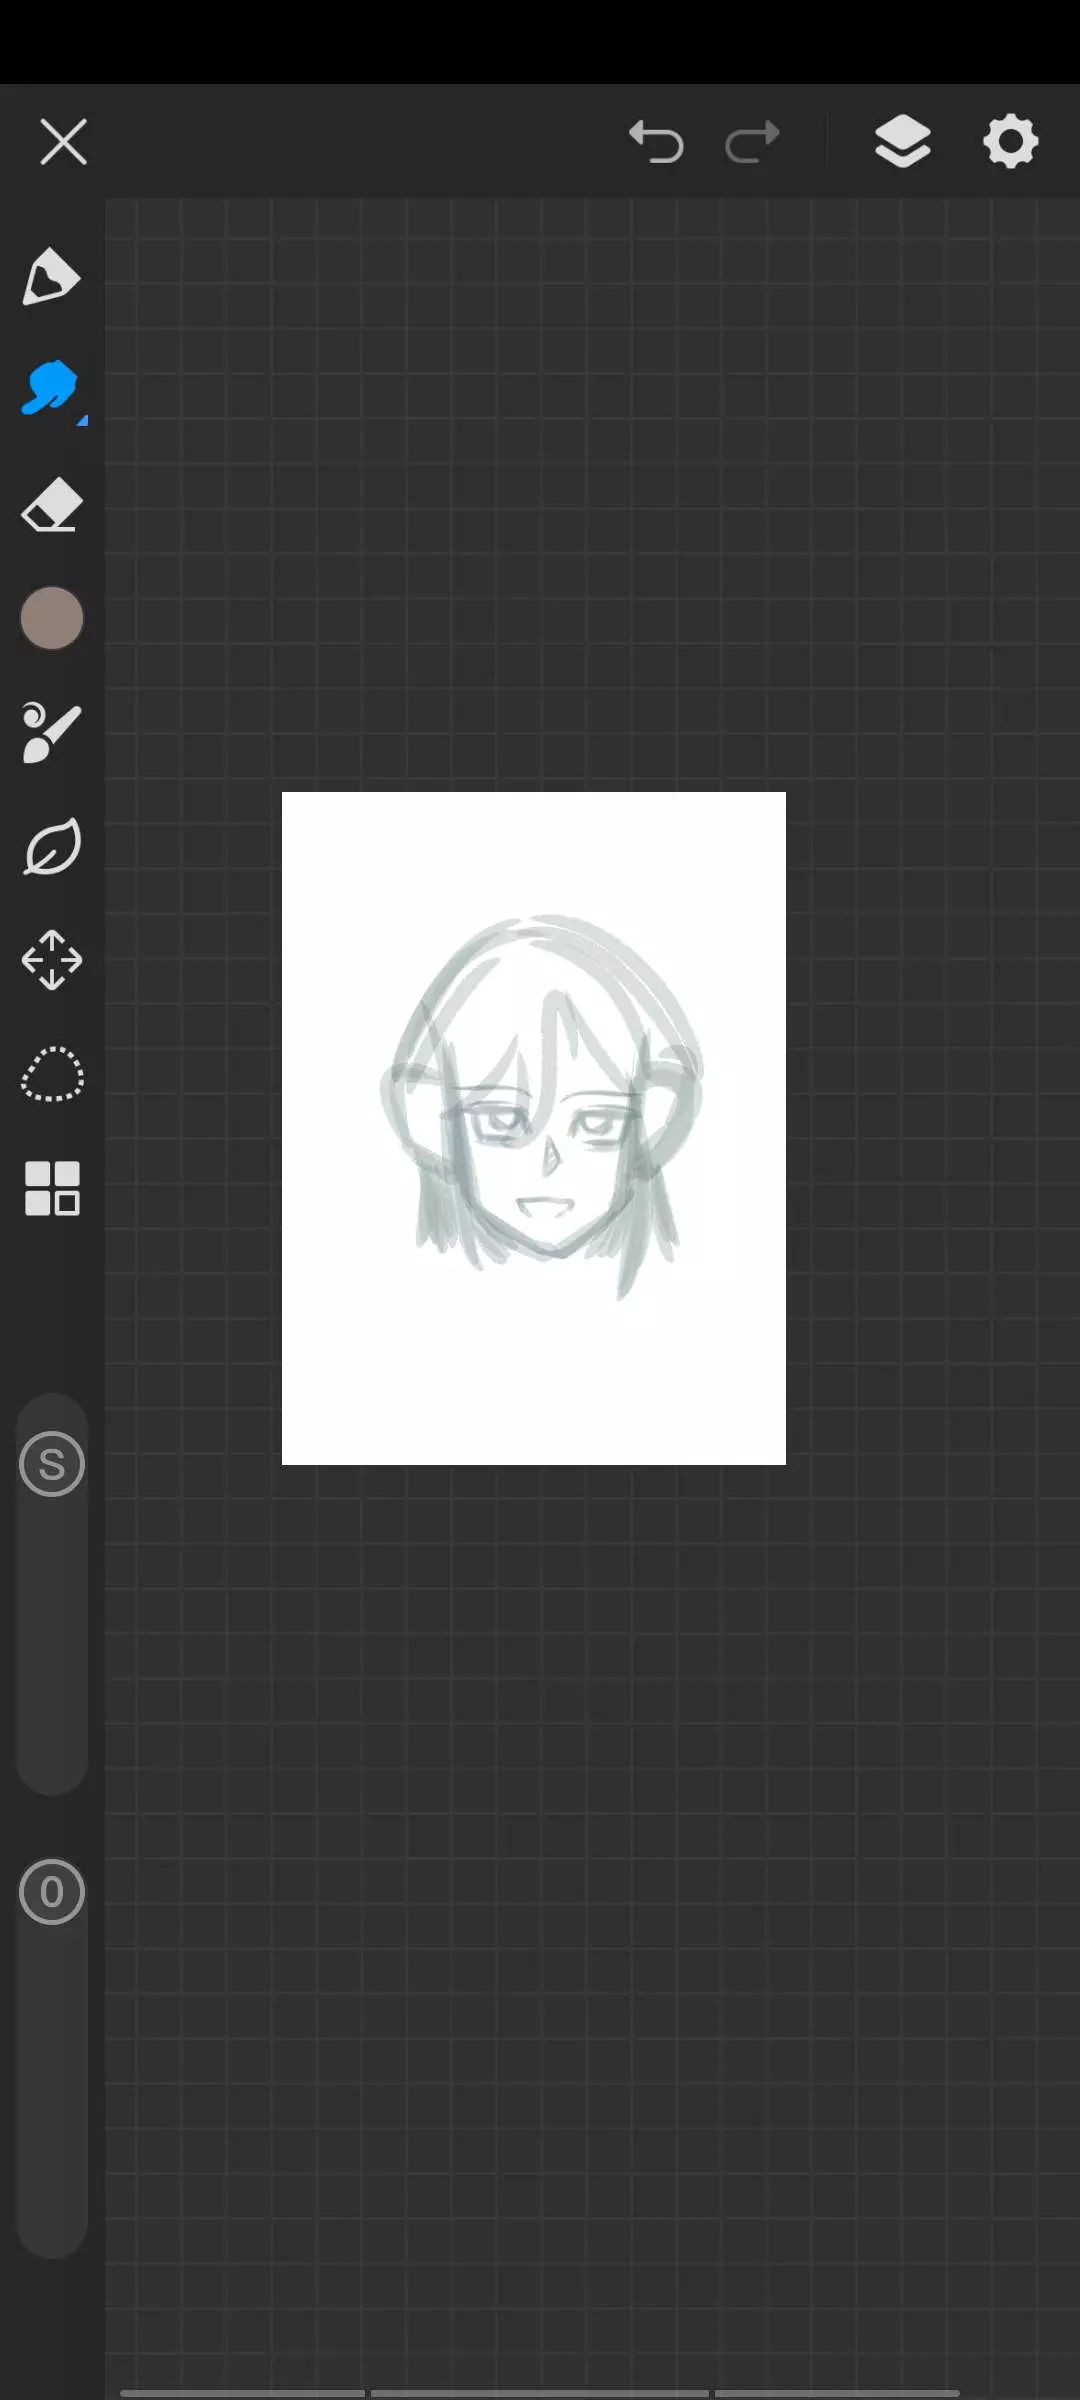Image resolution: width=1080 pixels, height=2400 pixels.
Task: Expand blend options via blue corner triangle
Action: tap(82, 421)
